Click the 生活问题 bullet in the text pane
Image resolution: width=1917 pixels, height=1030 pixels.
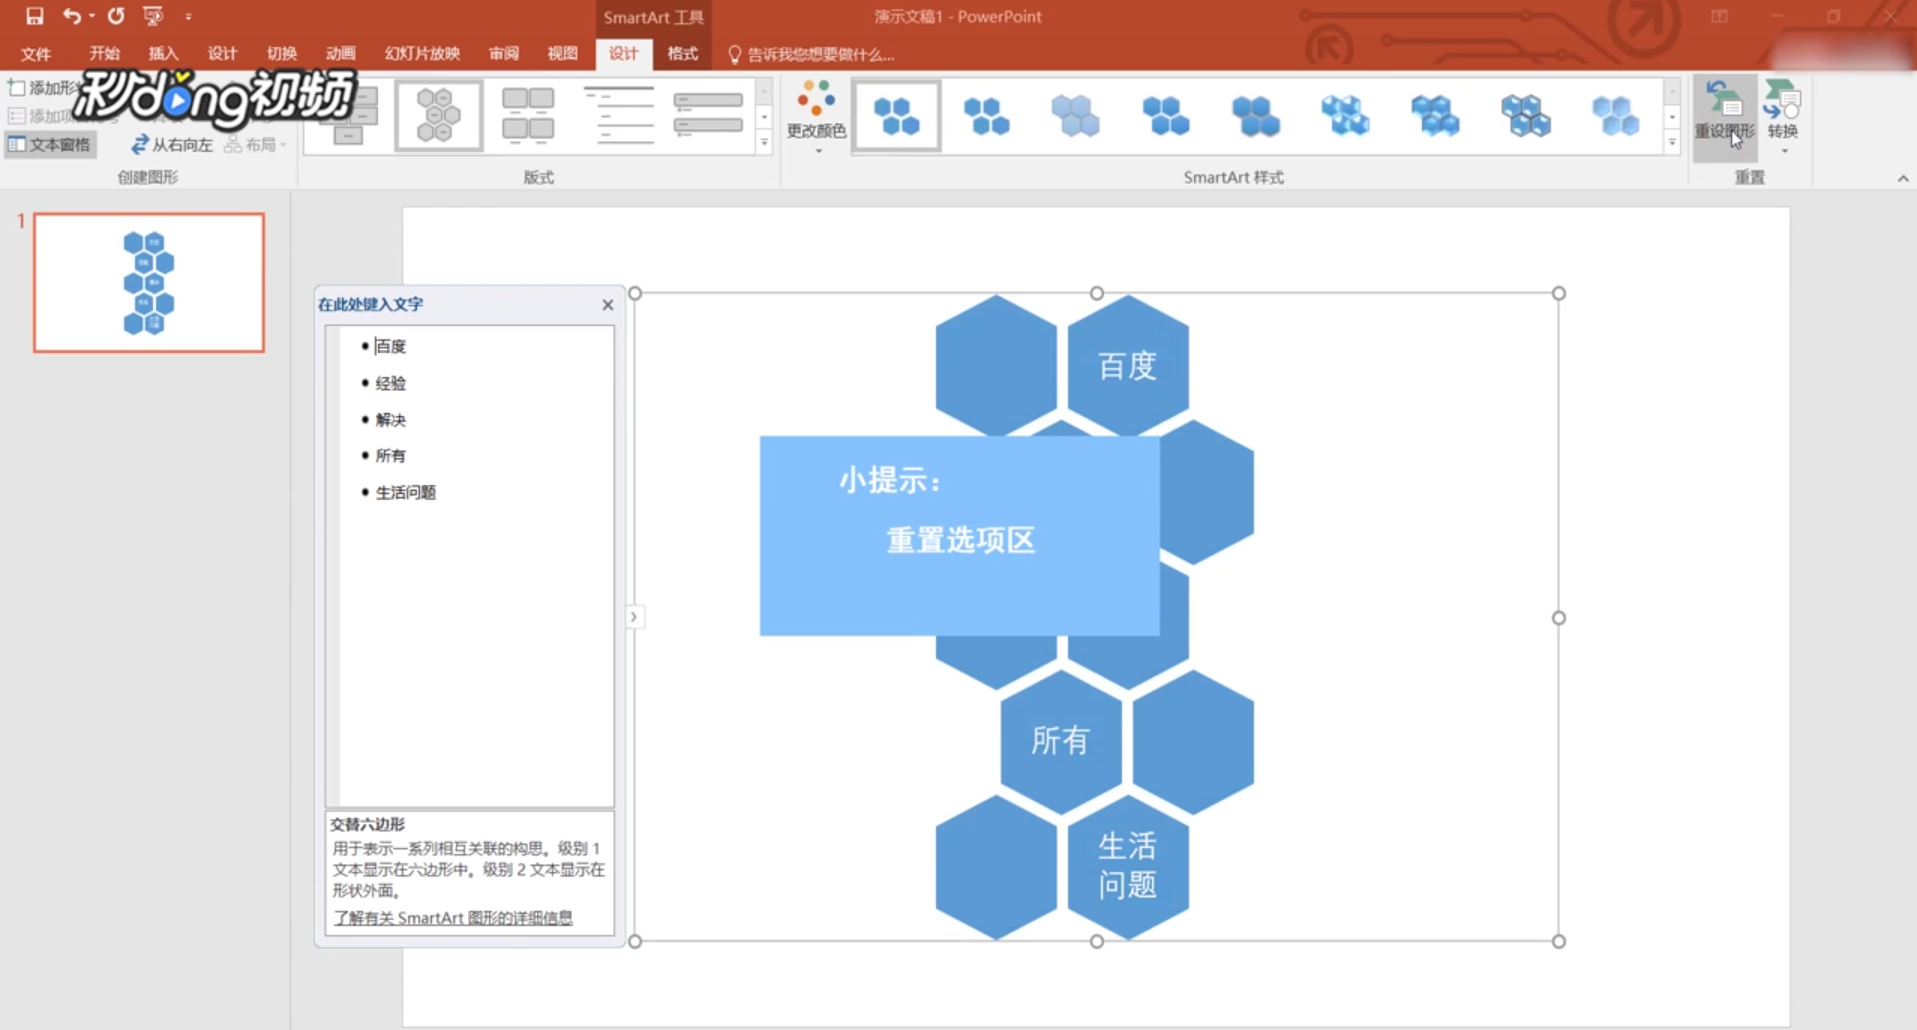pyautogui.click(x=406, y=492)
